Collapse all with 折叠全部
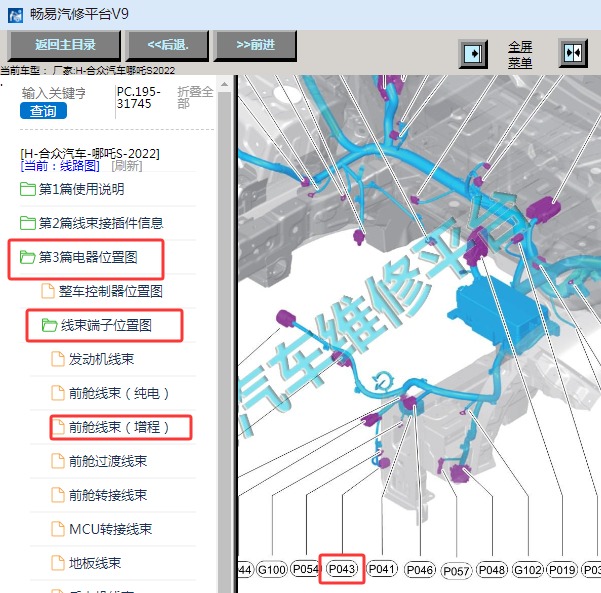This screenshot has width=601, height=593. tap(195, 97)
